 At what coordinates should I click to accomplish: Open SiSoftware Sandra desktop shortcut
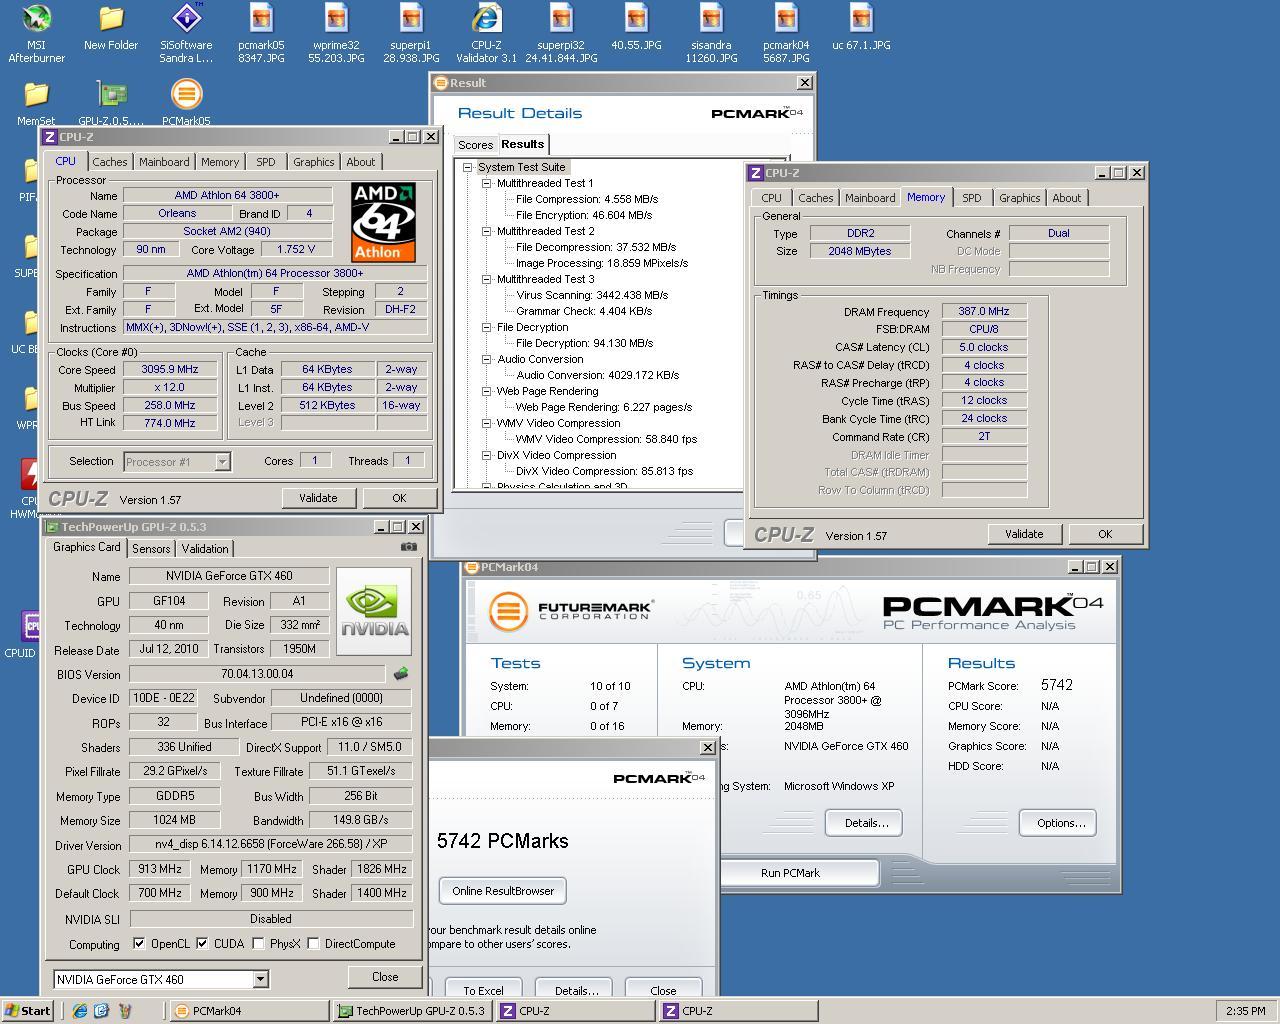pyautogui.click(x=186, y=33)
